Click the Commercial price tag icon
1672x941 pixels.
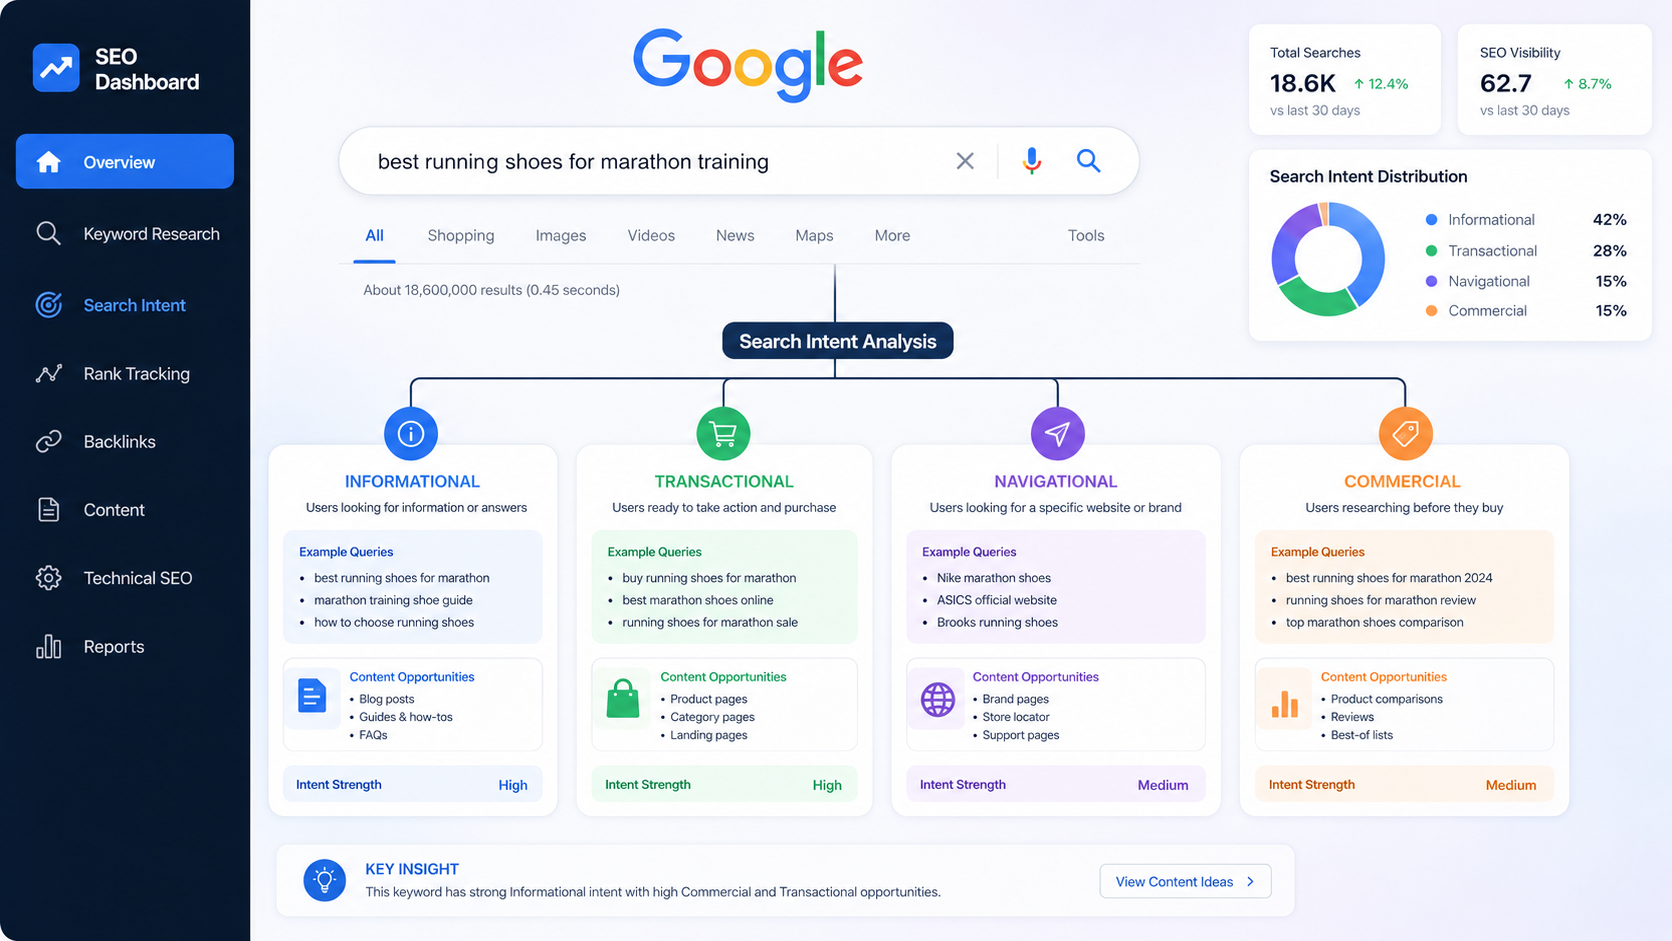coord(1405,433)
